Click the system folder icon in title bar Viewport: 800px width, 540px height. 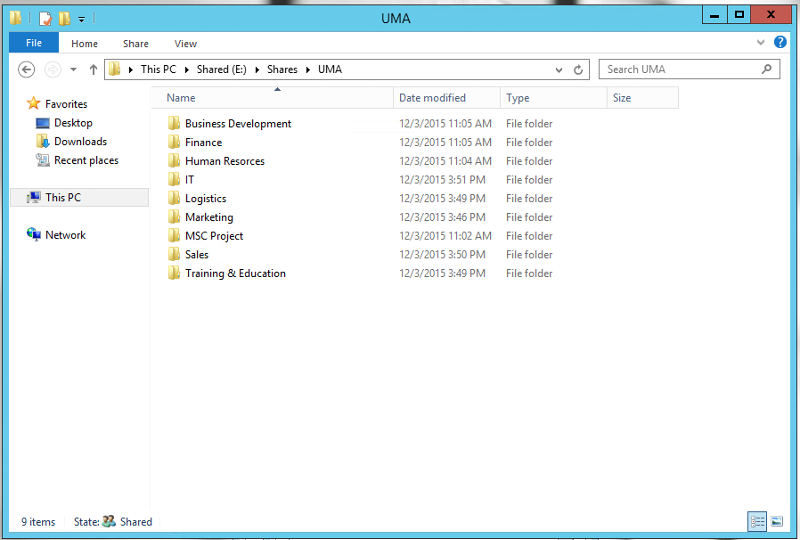pyautogui.click(x=16, y=18)
